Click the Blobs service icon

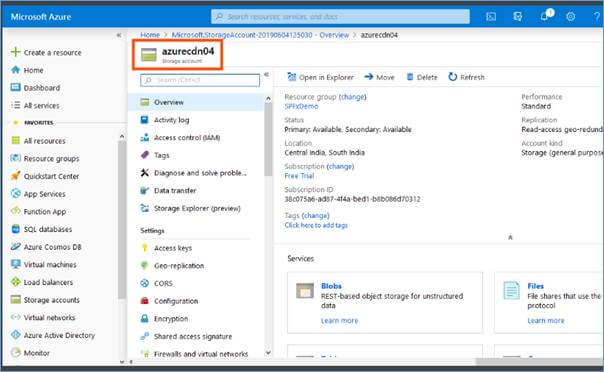click(x=305, y=291)
